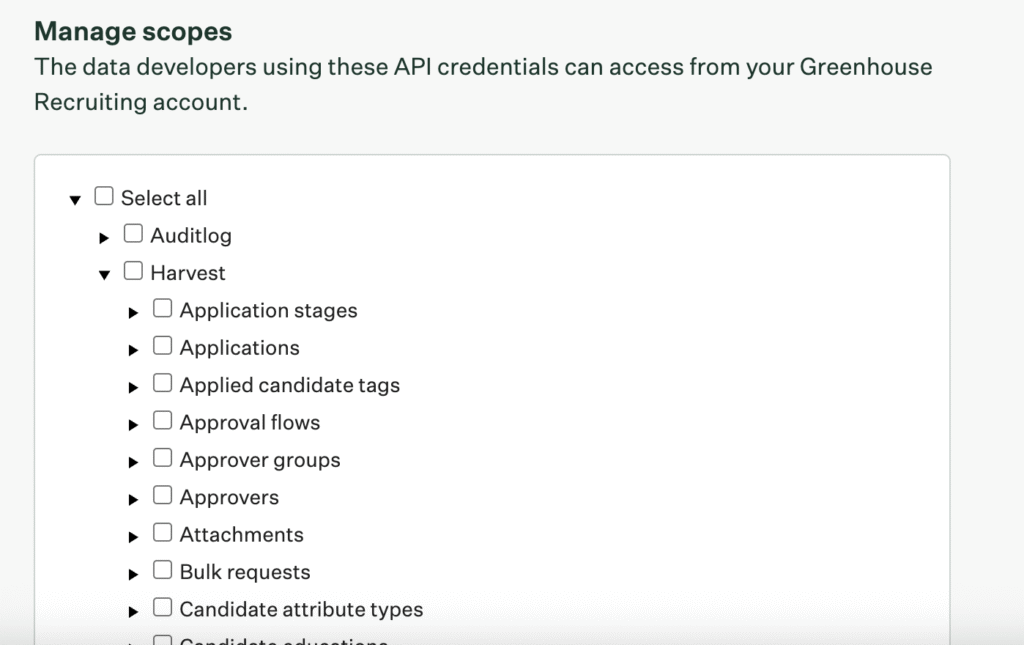Tick the Attachments checkbox
This screenshot has height=645, width=1024.
point(162,533)
